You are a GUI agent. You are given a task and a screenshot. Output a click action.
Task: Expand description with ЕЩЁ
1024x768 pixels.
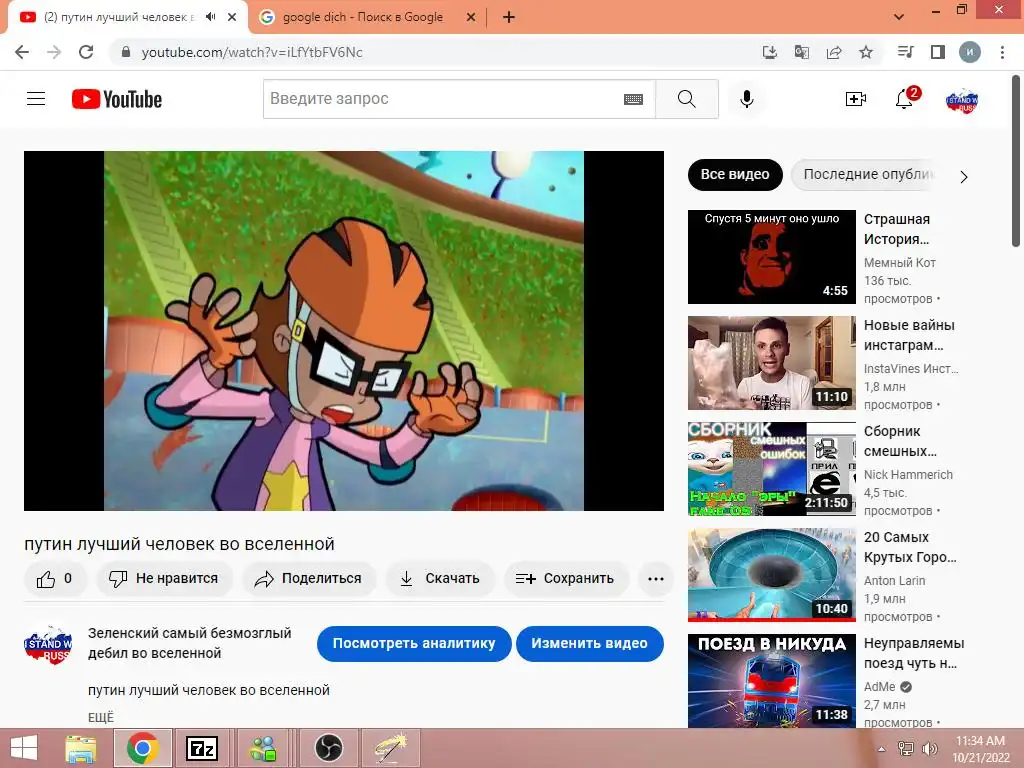click(x=101, y=717)
